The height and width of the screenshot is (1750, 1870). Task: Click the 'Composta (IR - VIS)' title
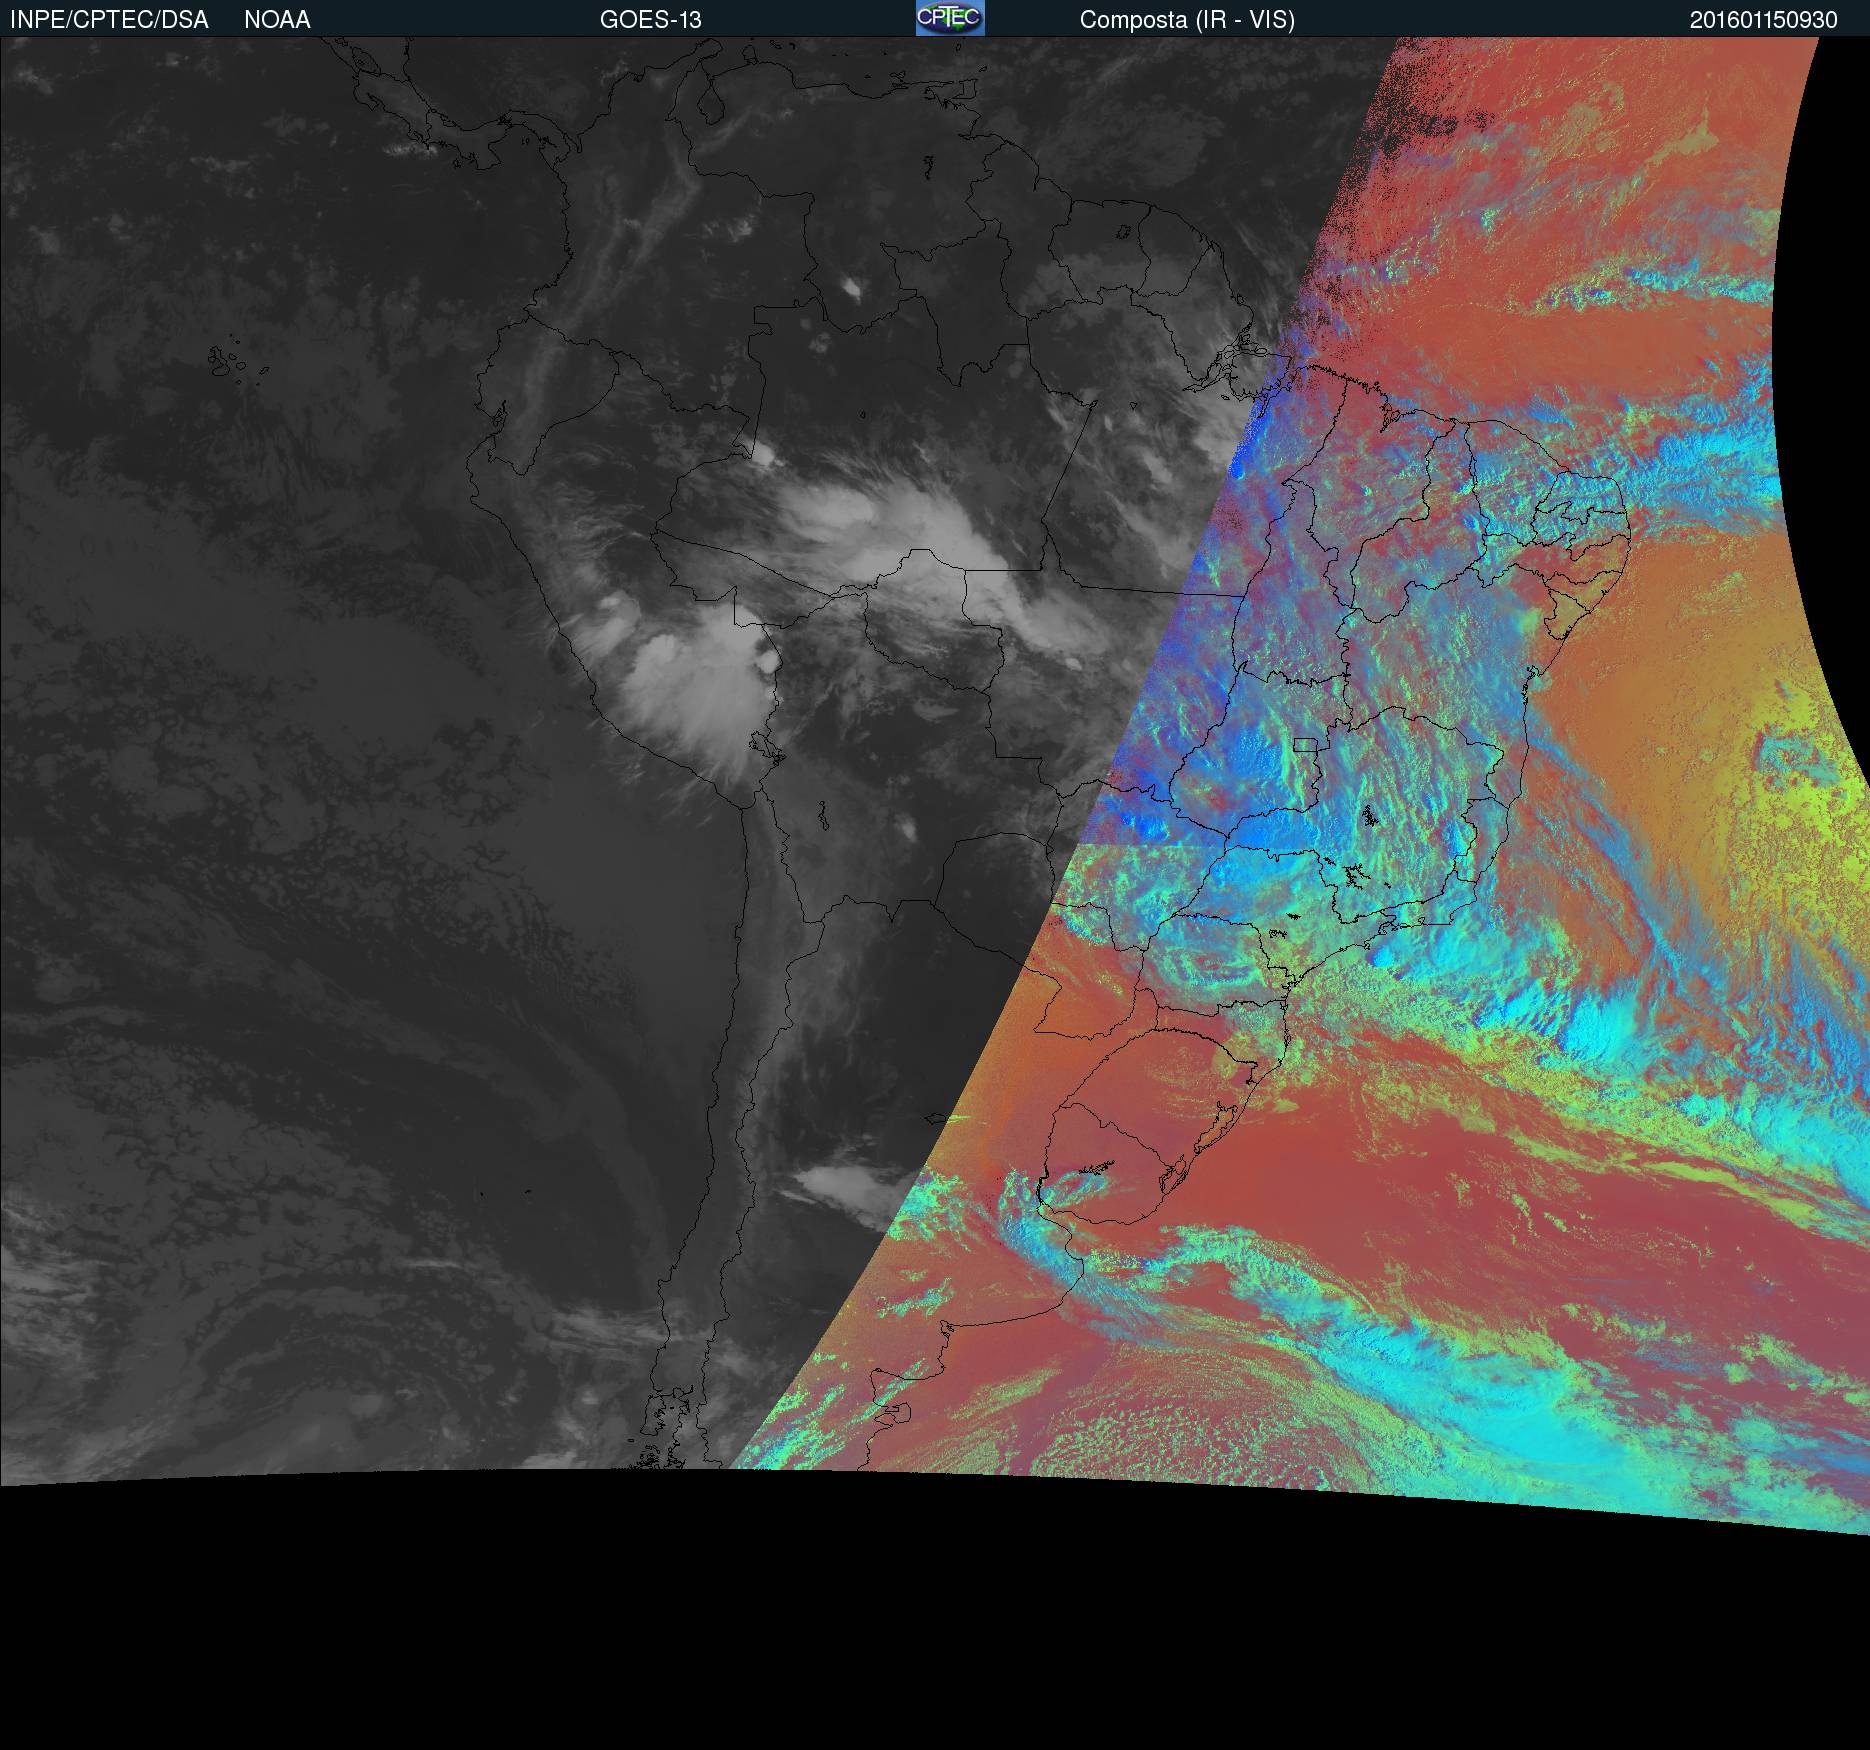click(x=1187, y=20)
